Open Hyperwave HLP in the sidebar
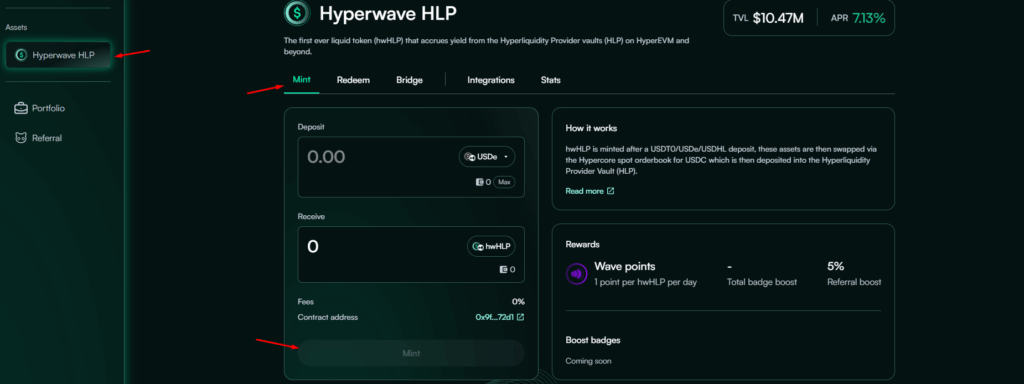The height and width of the screenshot is (384, 1024). coord(58,55)
